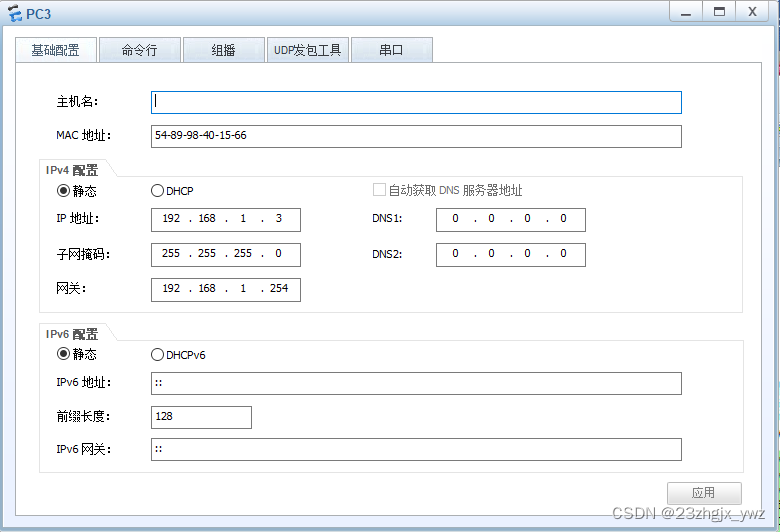Open the 串口 tab
Screen dimensions: 780x532
click(391, 50)
